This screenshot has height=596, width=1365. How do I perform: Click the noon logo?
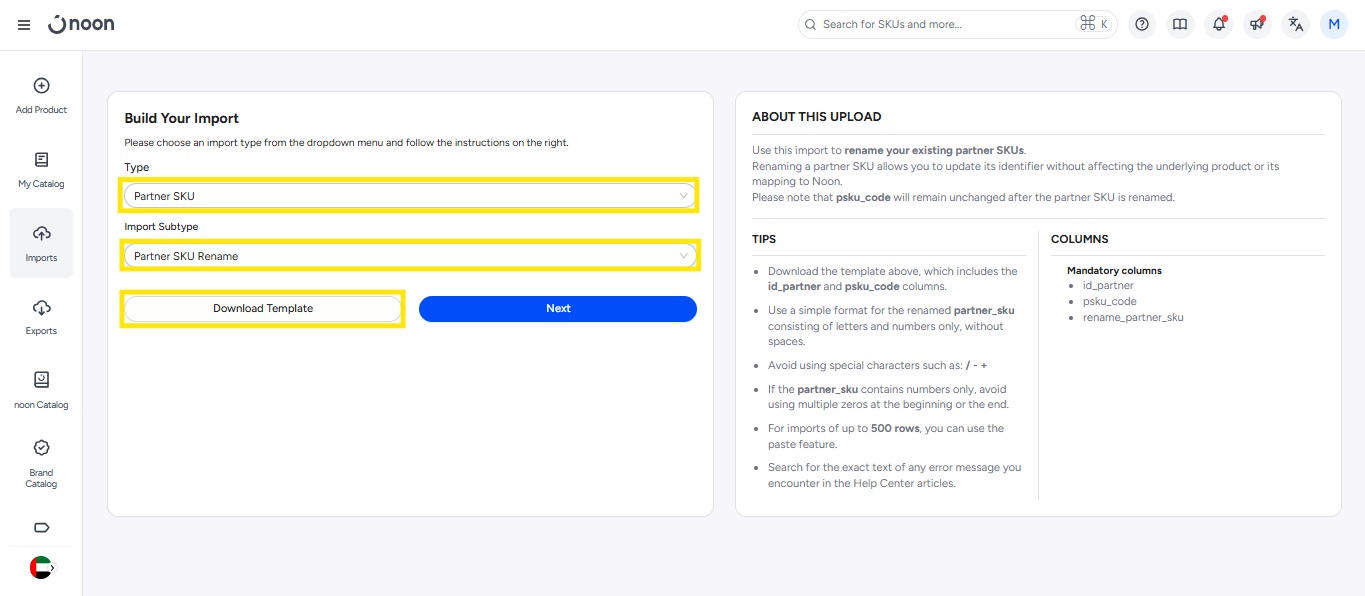(82, 24)
